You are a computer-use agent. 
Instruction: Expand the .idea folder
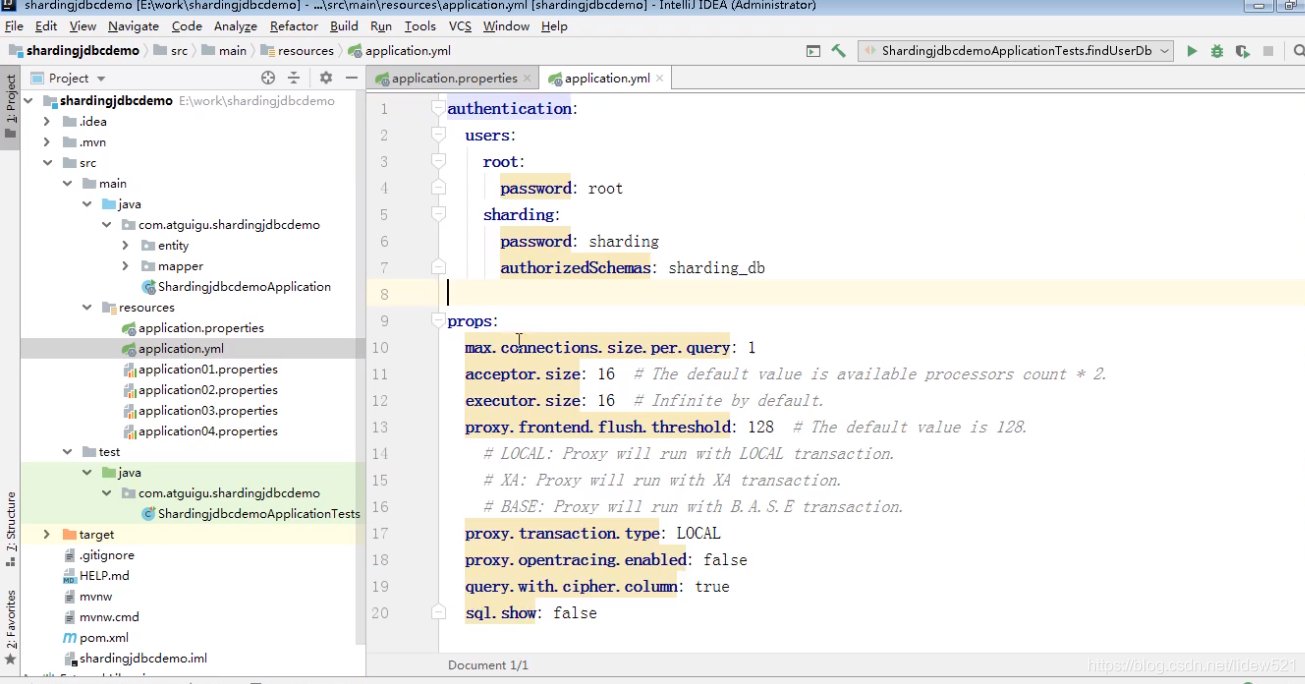pos(47,122)
